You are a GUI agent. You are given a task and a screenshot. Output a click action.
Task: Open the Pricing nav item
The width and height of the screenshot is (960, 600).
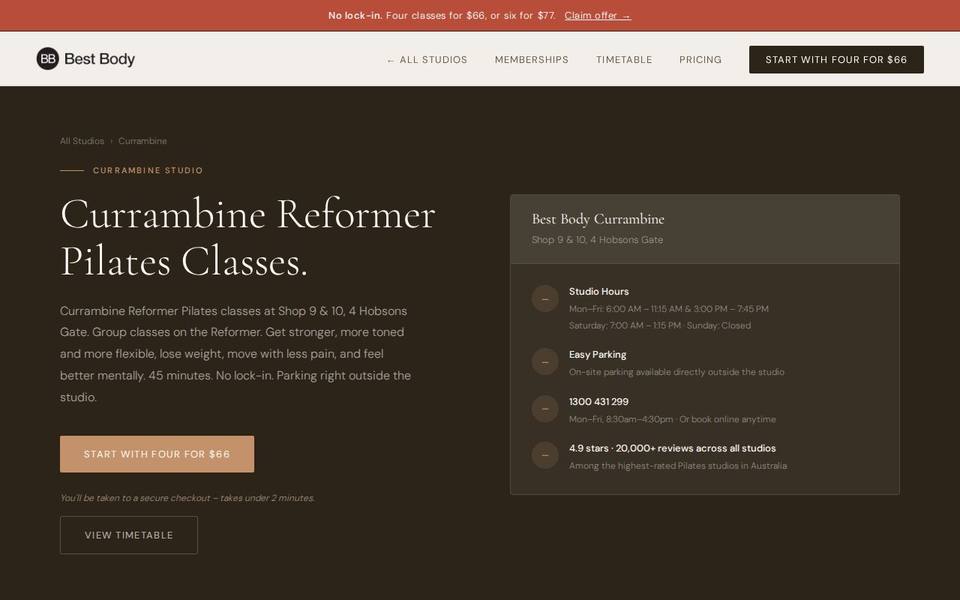point(700,59)
